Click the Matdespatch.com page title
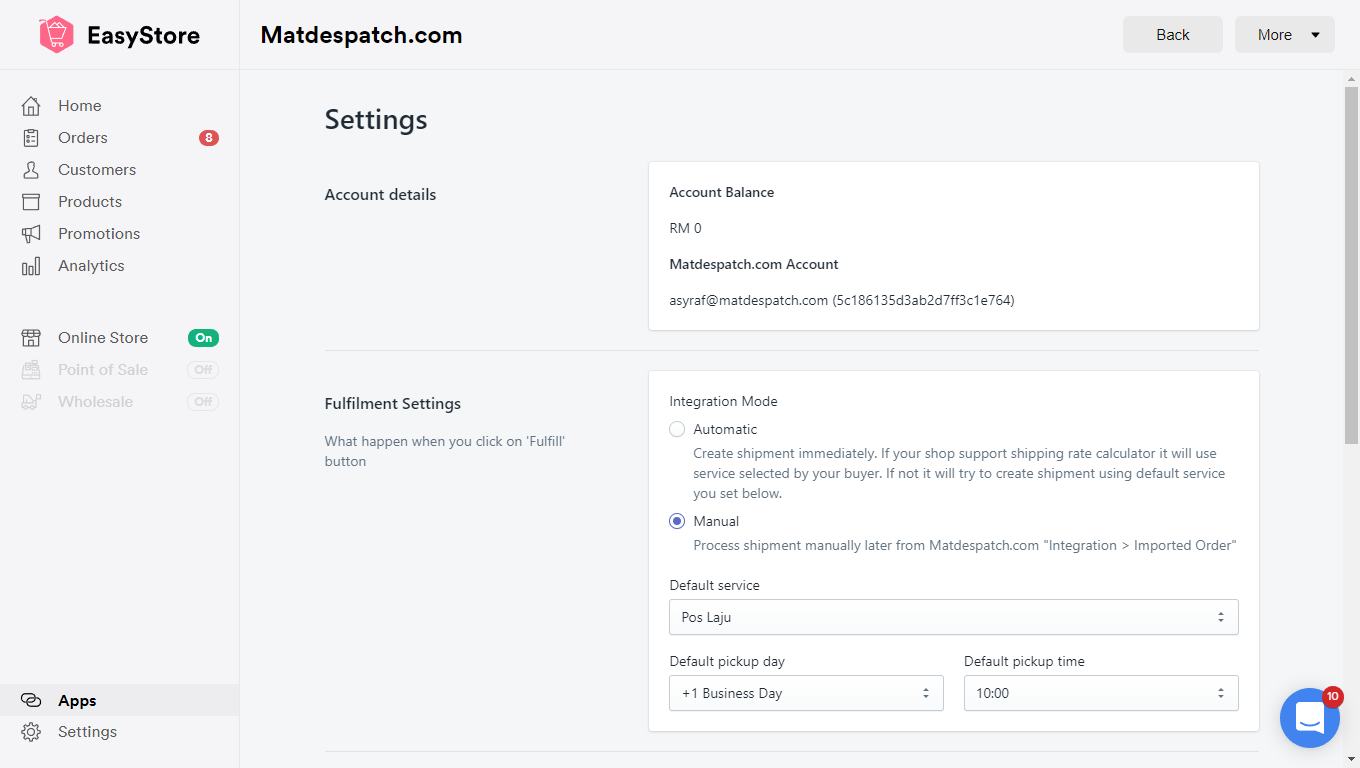Screen dimensions: 1360x768 coord(361,35)
